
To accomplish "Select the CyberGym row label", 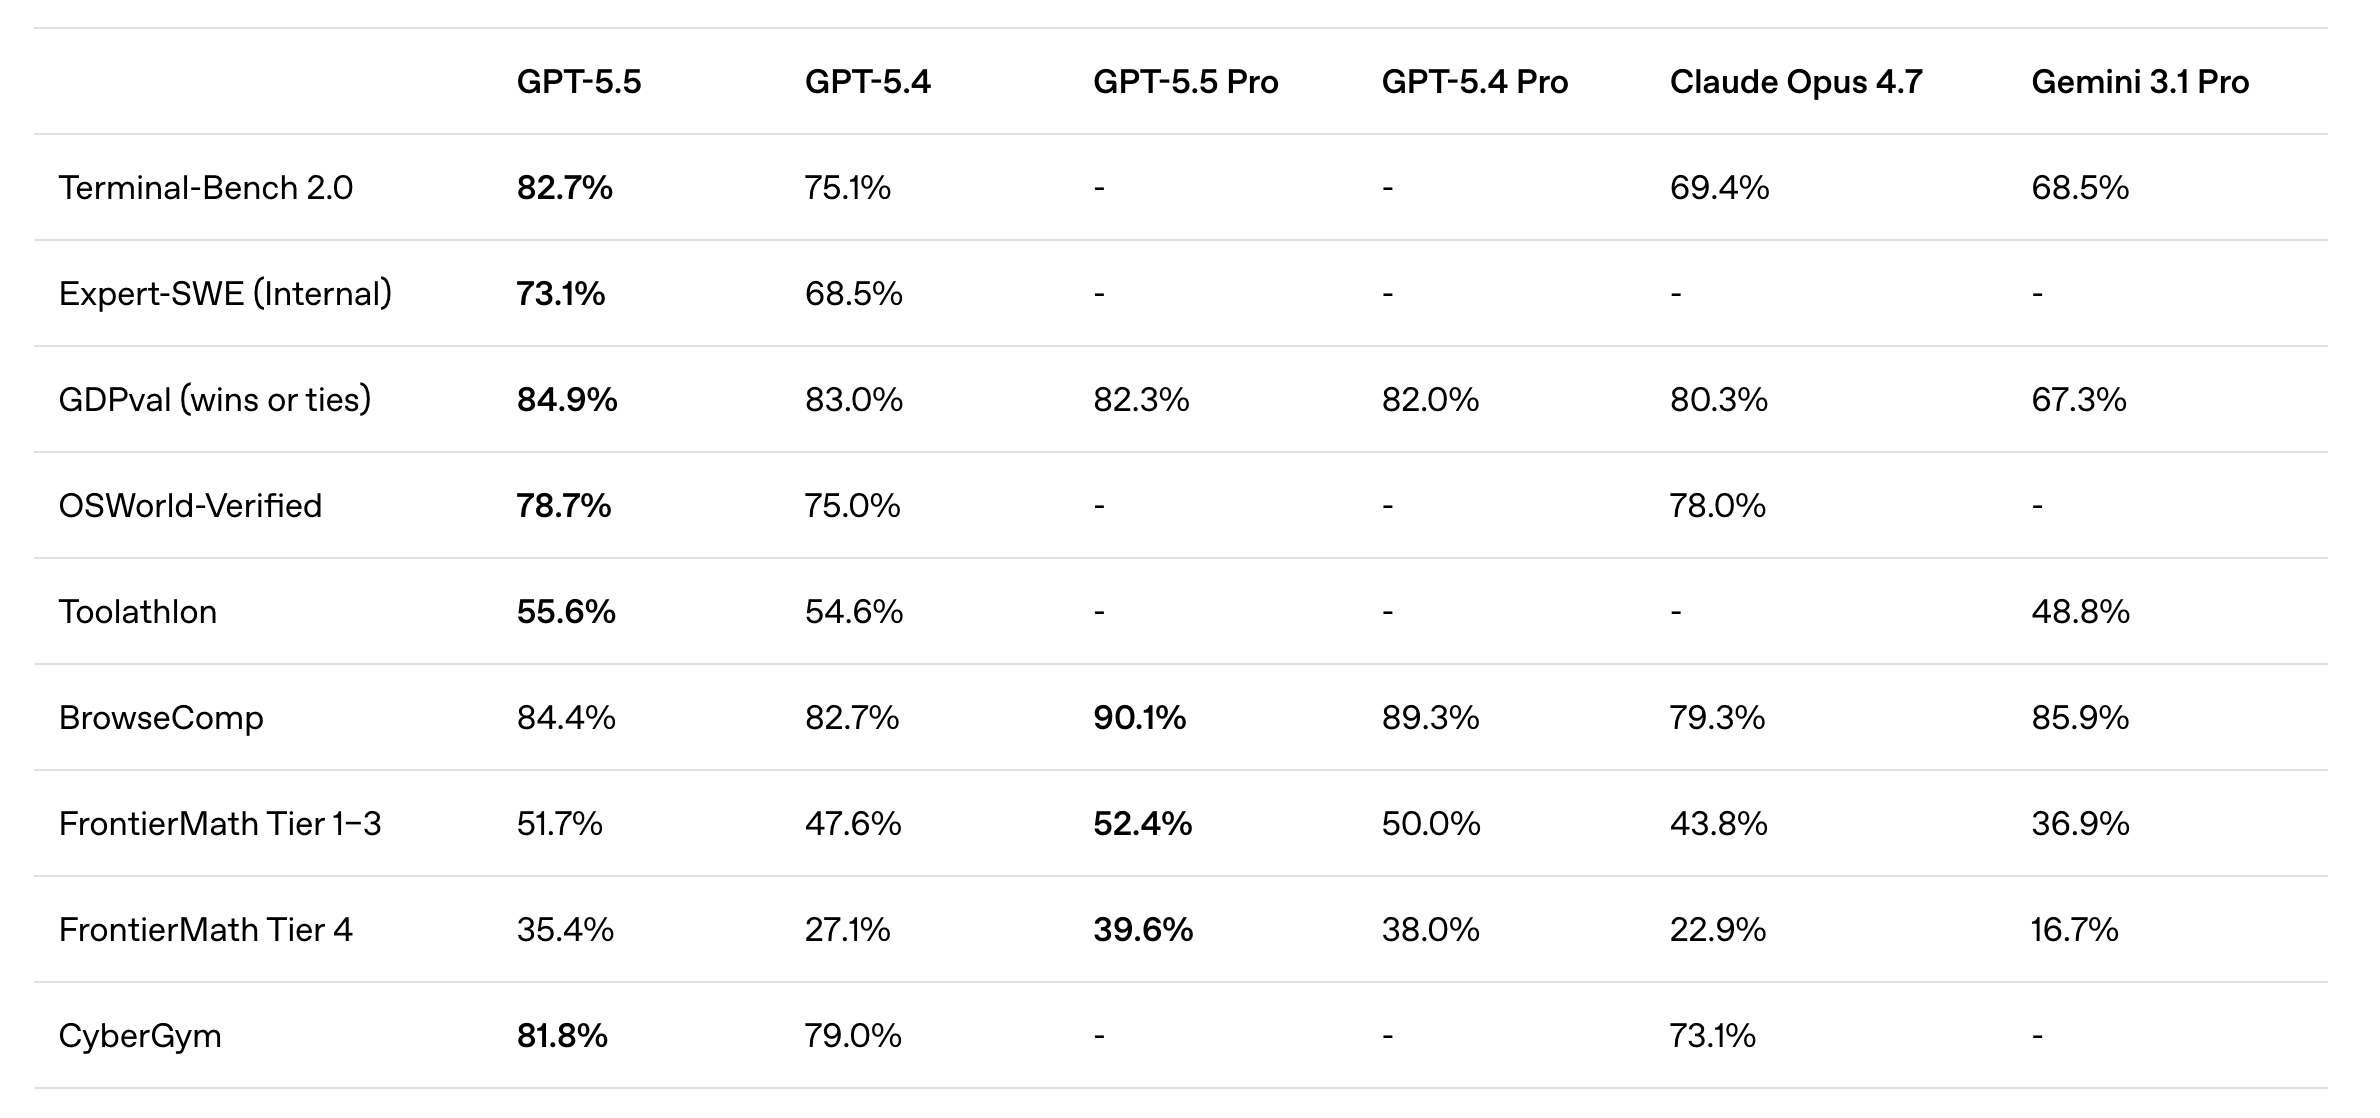I will tap(140, 1036).
